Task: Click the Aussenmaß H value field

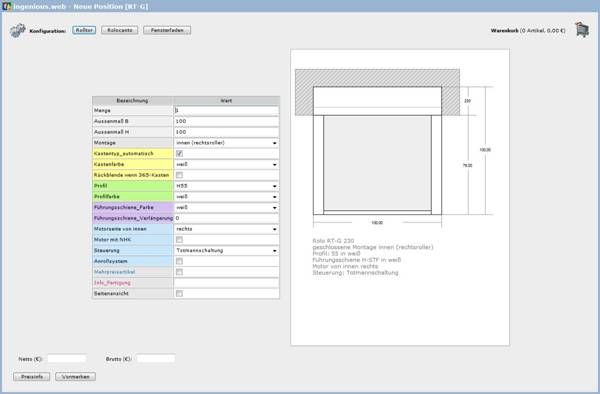Action: (227, 132)
